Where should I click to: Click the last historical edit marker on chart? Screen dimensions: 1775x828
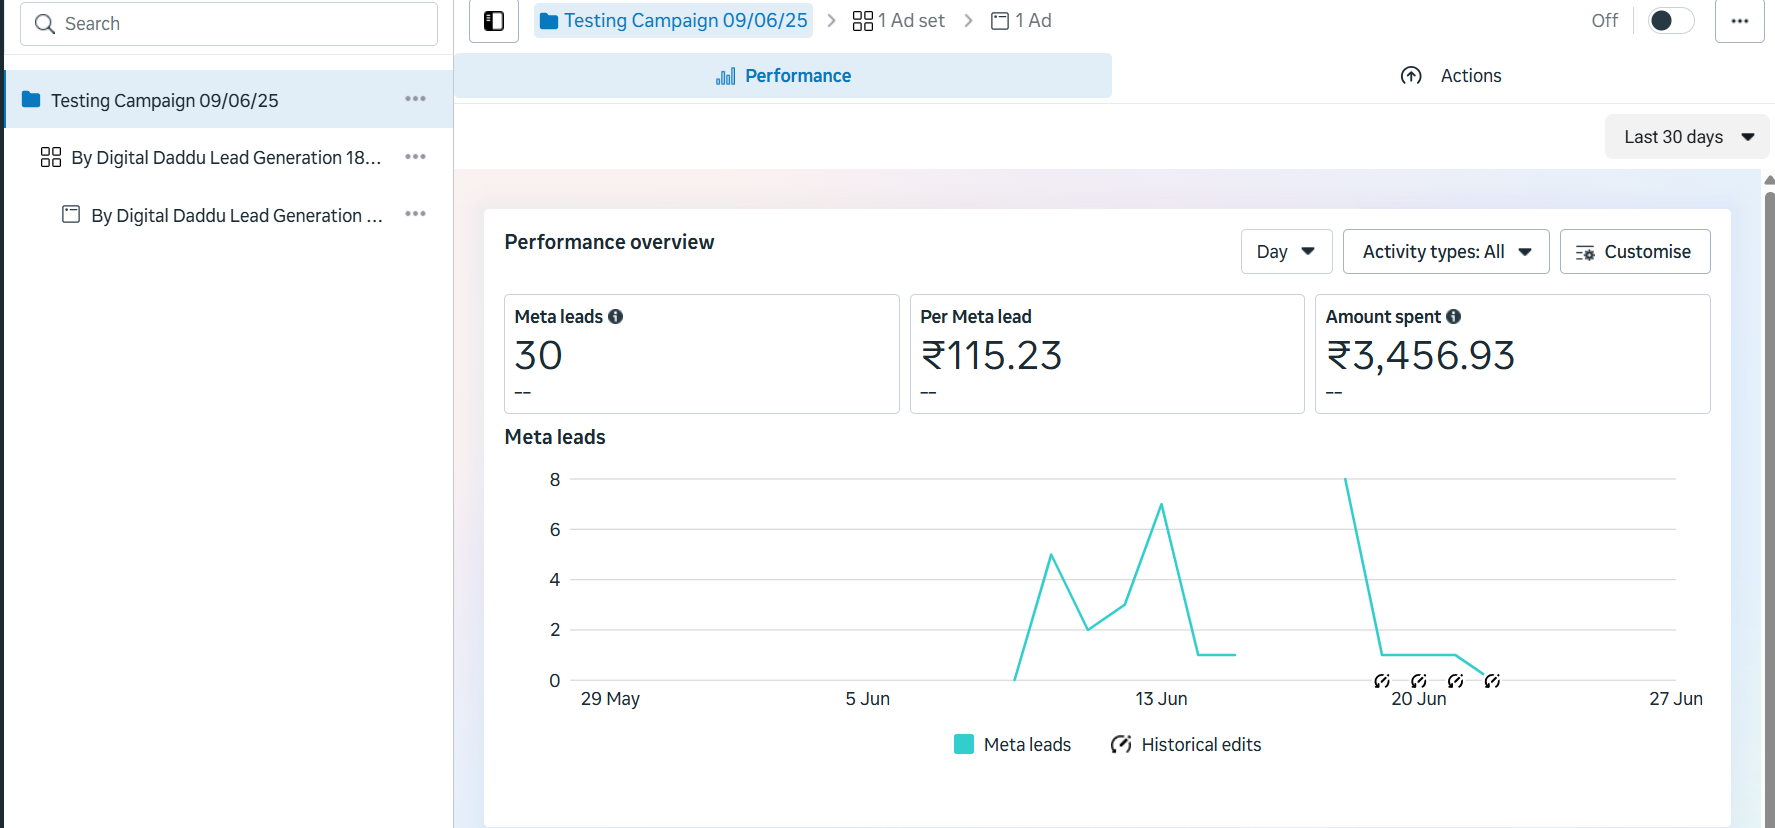(1492, 681)
